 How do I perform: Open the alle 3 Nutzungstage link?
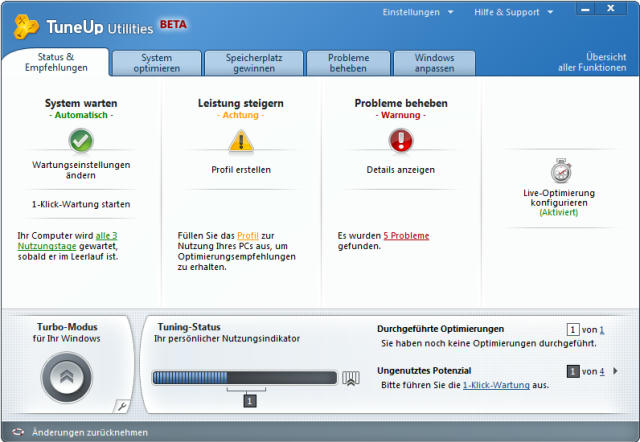pyautogui.click(x=67, y=241)
